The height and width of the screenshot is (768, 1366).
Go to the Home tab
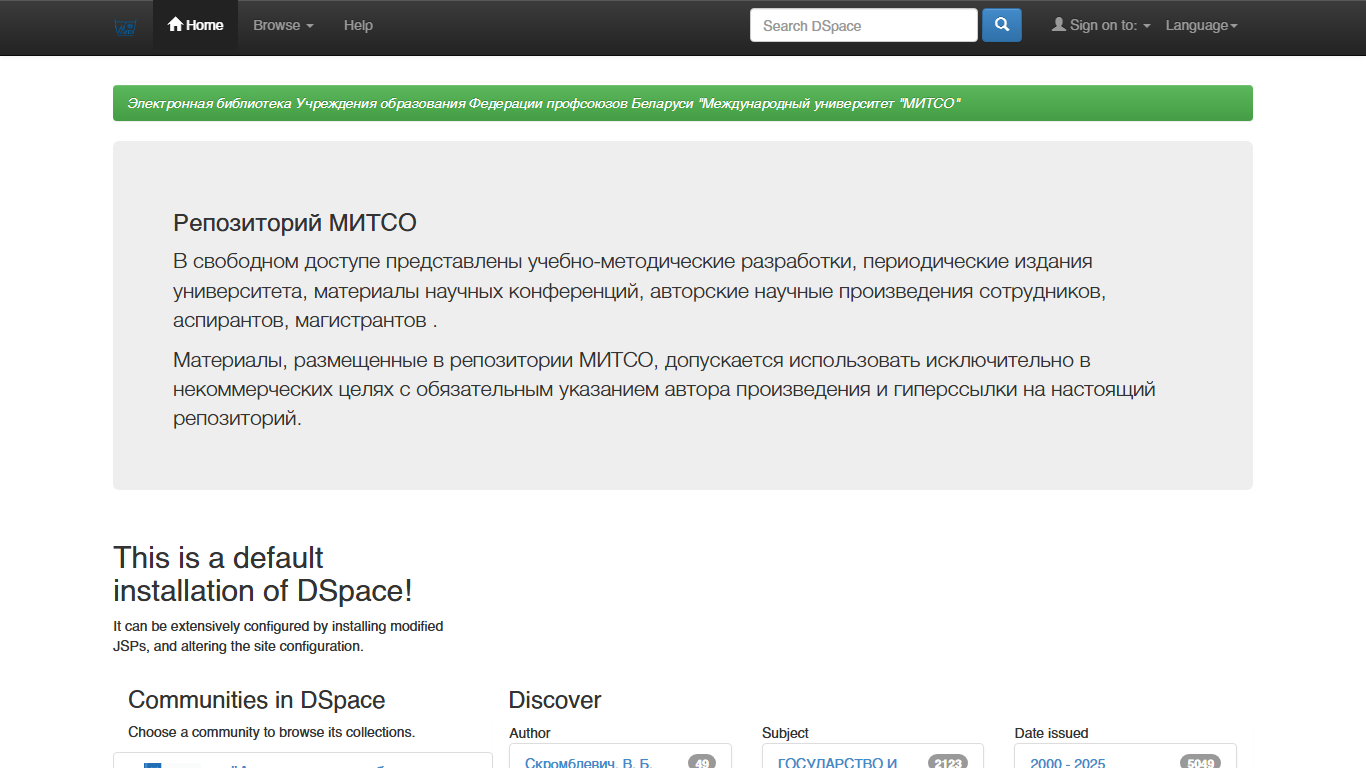195,25
